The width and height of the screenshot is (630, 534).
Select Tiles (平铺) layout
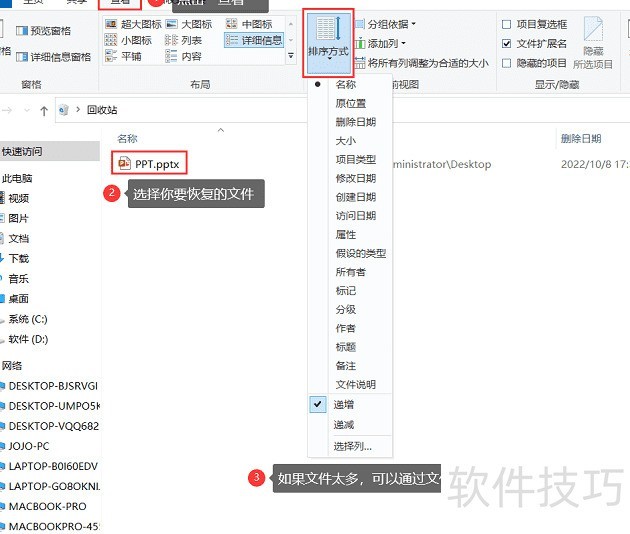coord(123,56)
